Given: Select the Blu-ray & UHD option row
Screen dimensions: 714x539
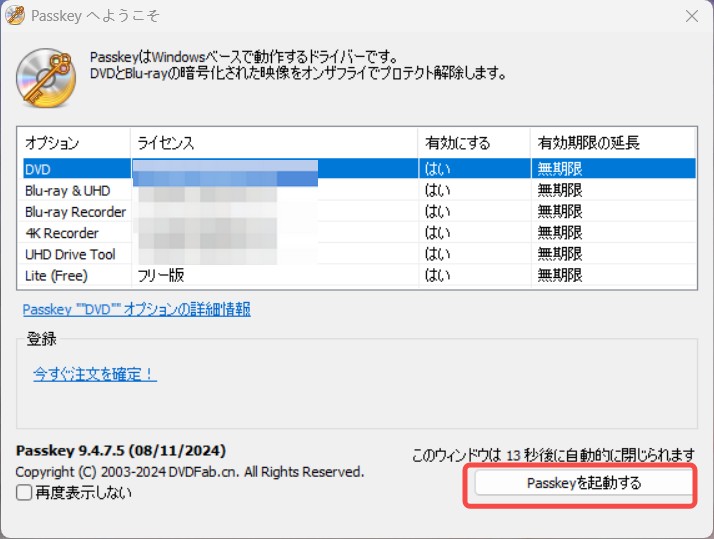Looking at the screenshot, I should [359, 190].
